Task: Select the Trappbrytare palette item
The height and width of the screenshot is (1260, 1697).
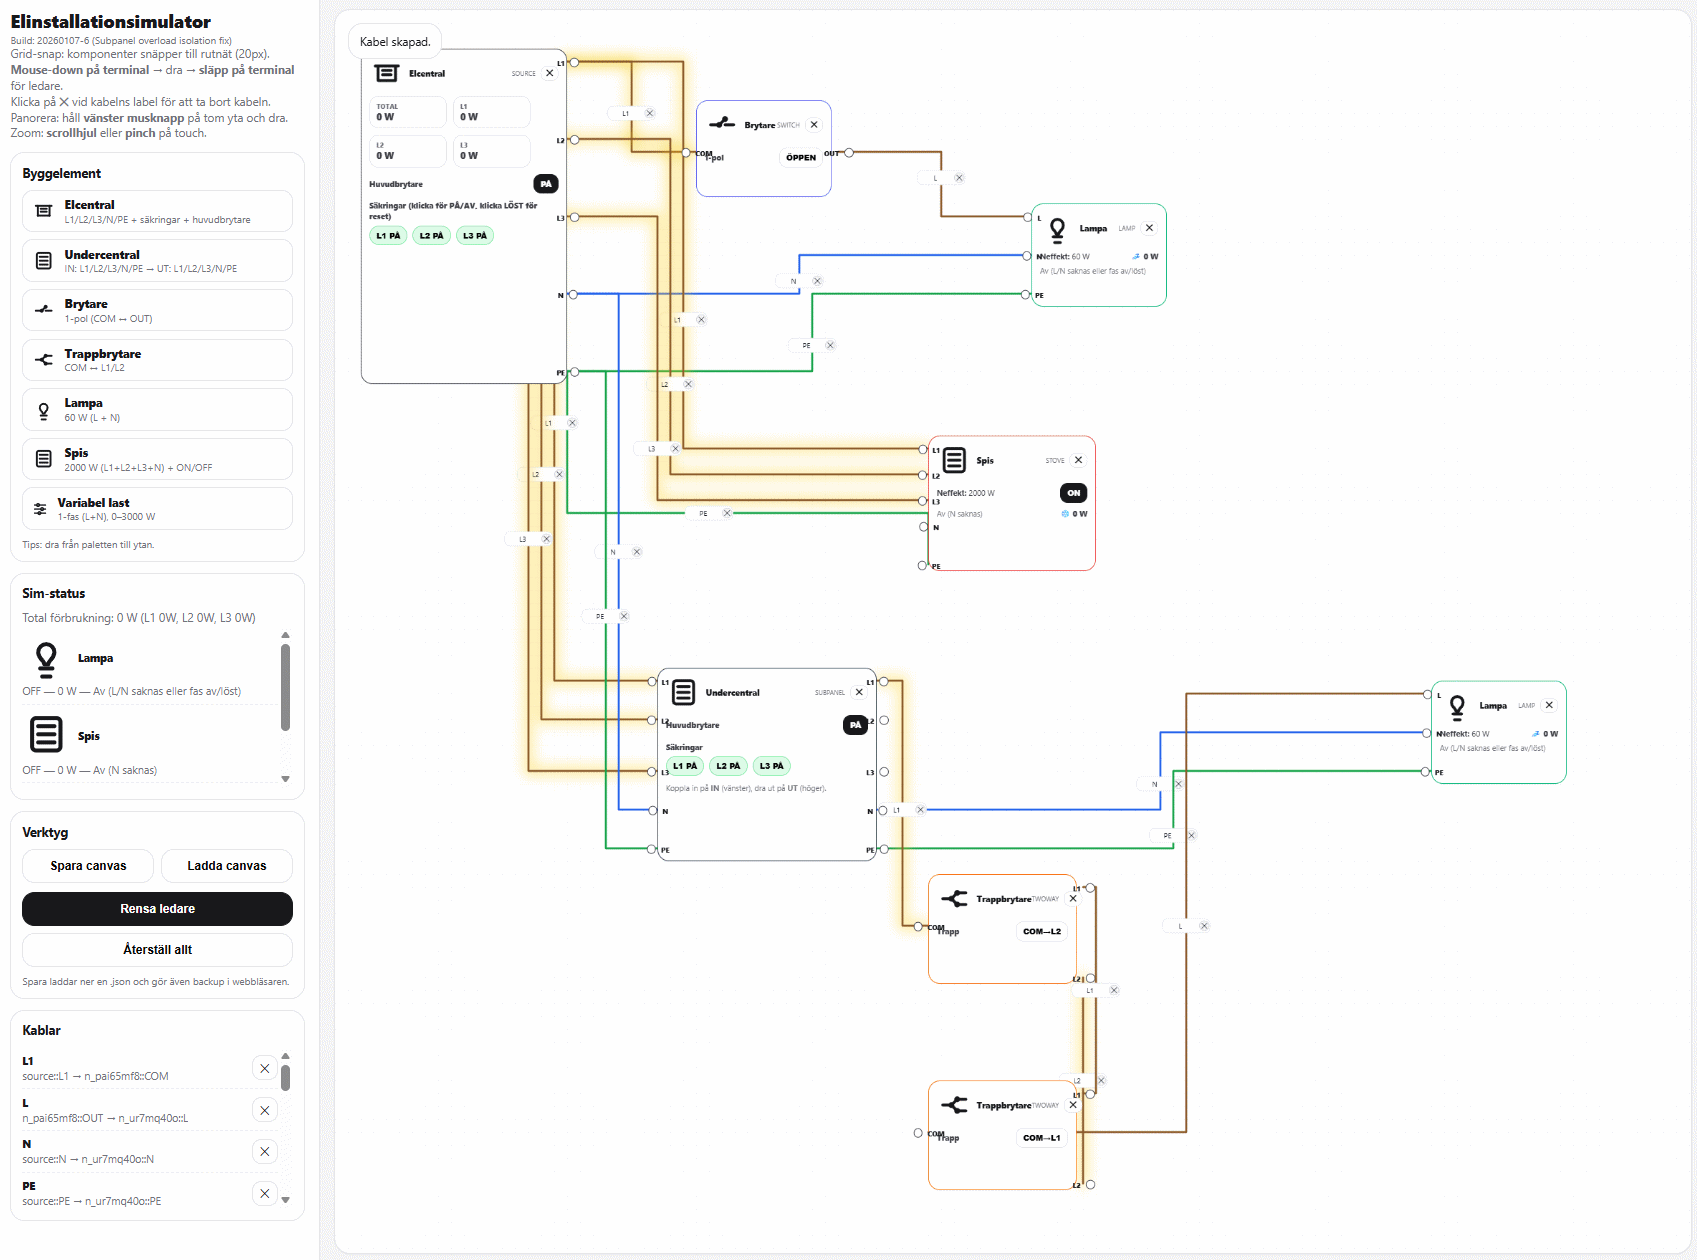Action: [x=157, y=360]
